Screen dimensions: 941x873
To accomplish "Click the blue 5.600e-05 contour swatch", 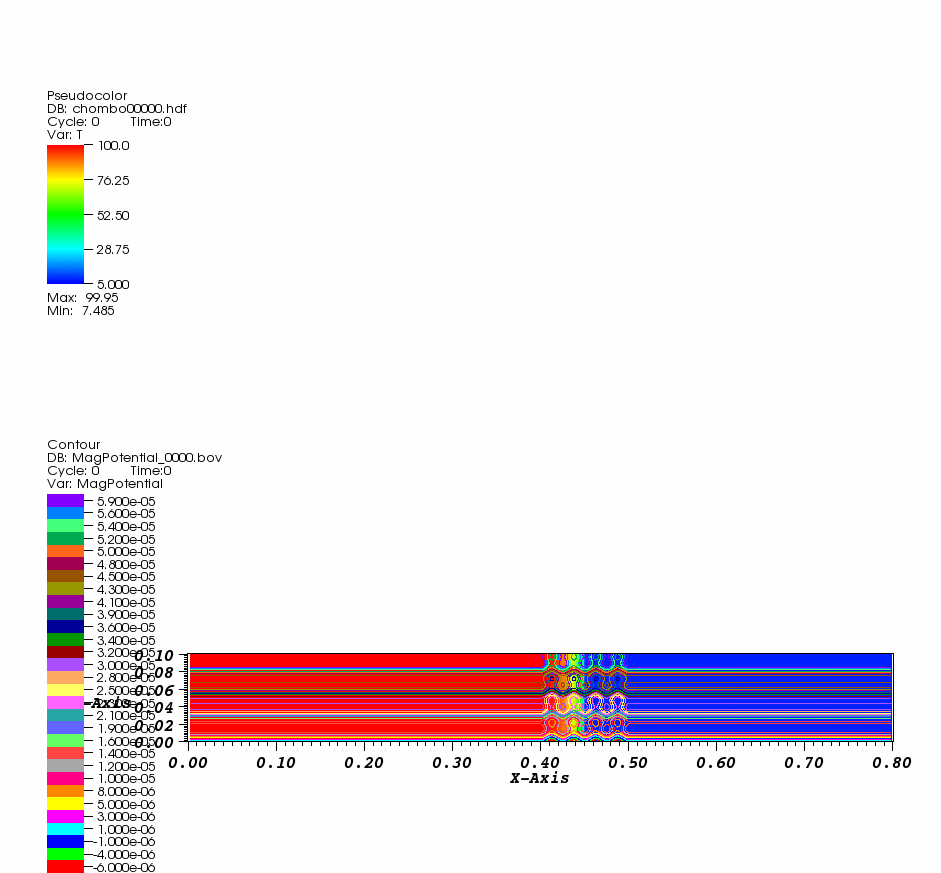I will [65, 513].
